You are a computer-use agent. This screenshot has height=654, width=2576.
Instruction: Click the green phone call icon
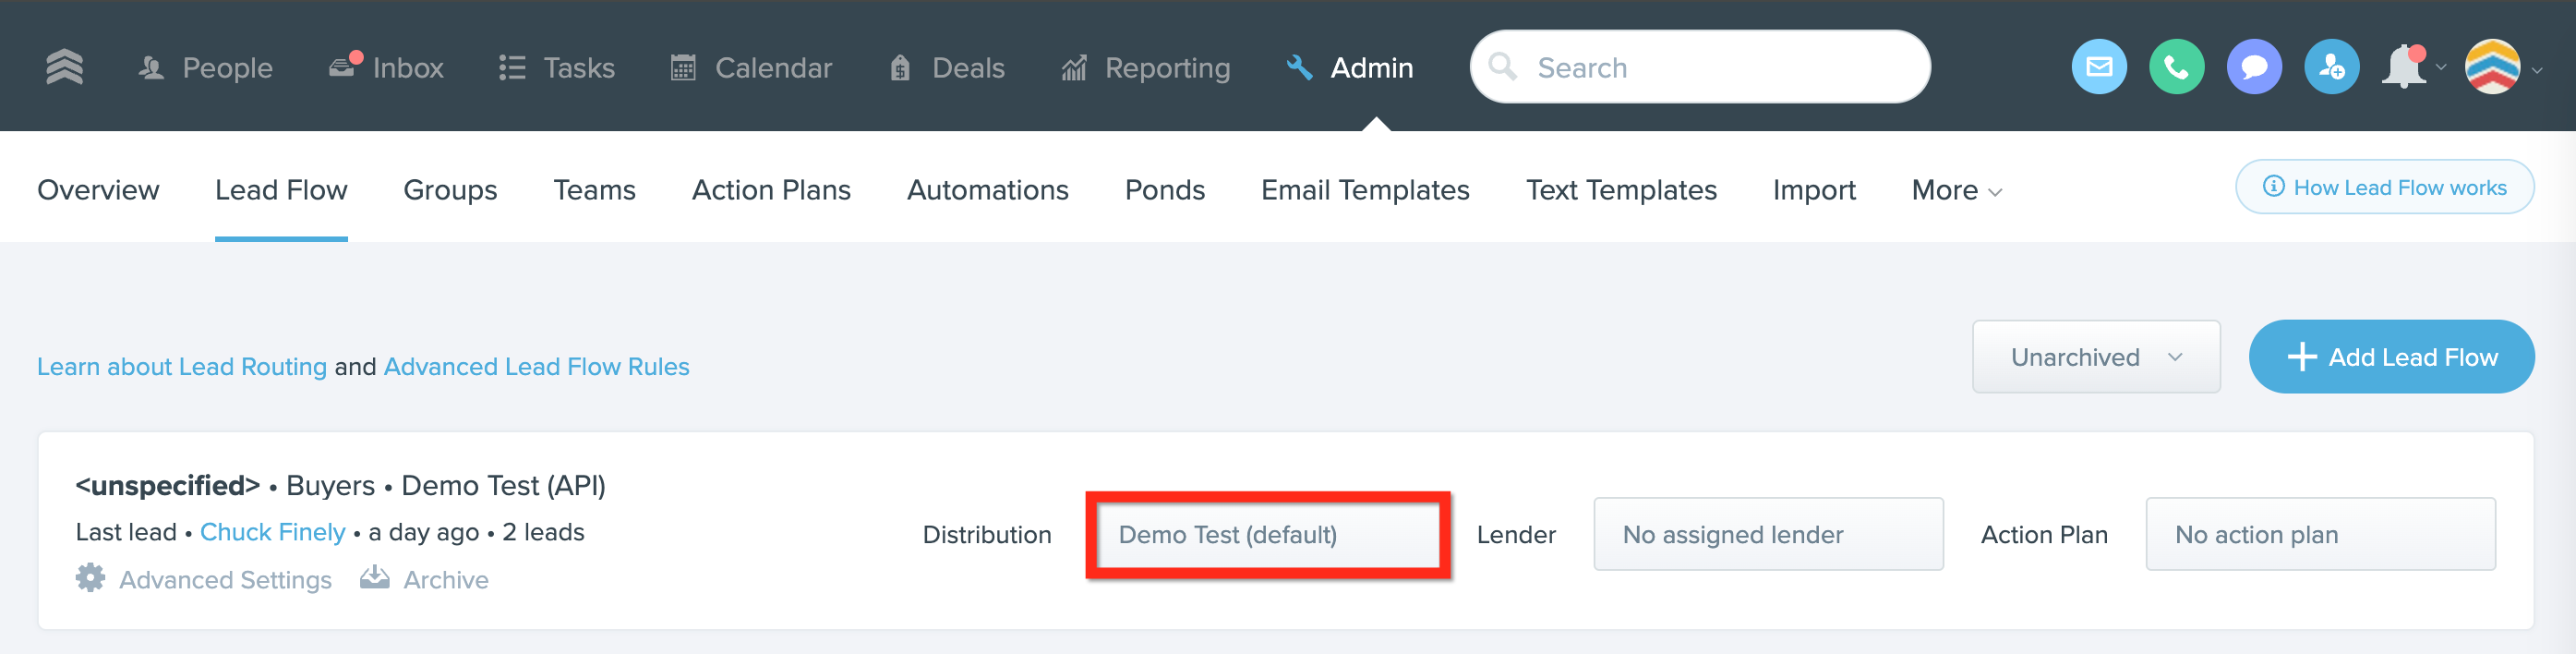click(2176, 67)
